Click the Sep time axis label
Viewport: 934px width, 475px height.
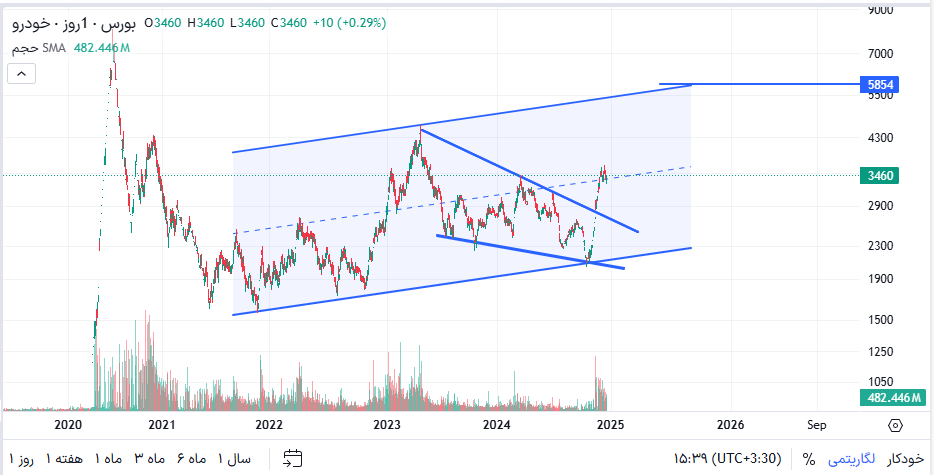[817, 425]
